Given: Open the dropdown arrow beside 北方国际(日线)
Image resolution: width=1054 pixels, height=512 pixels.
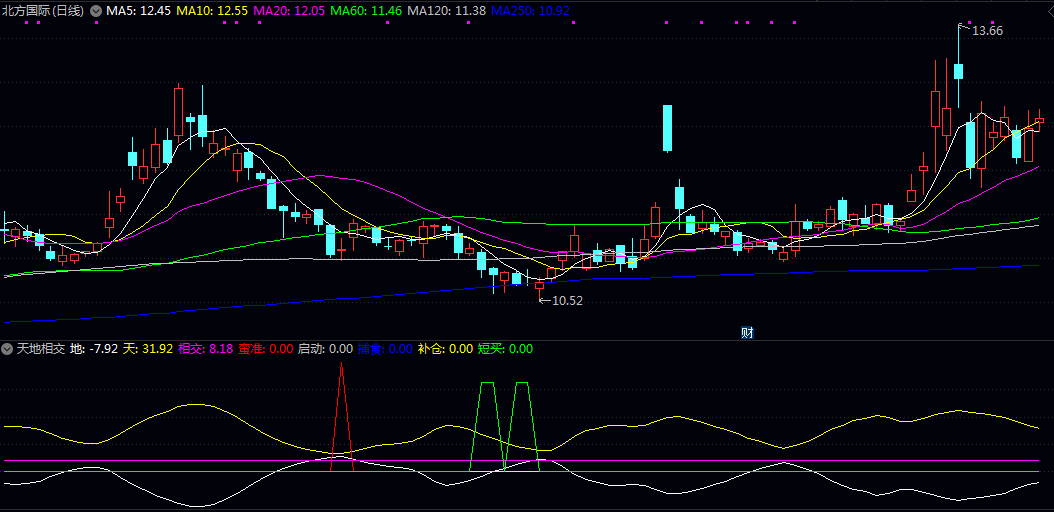Looking at the screenshot, I should pos(96,10).
